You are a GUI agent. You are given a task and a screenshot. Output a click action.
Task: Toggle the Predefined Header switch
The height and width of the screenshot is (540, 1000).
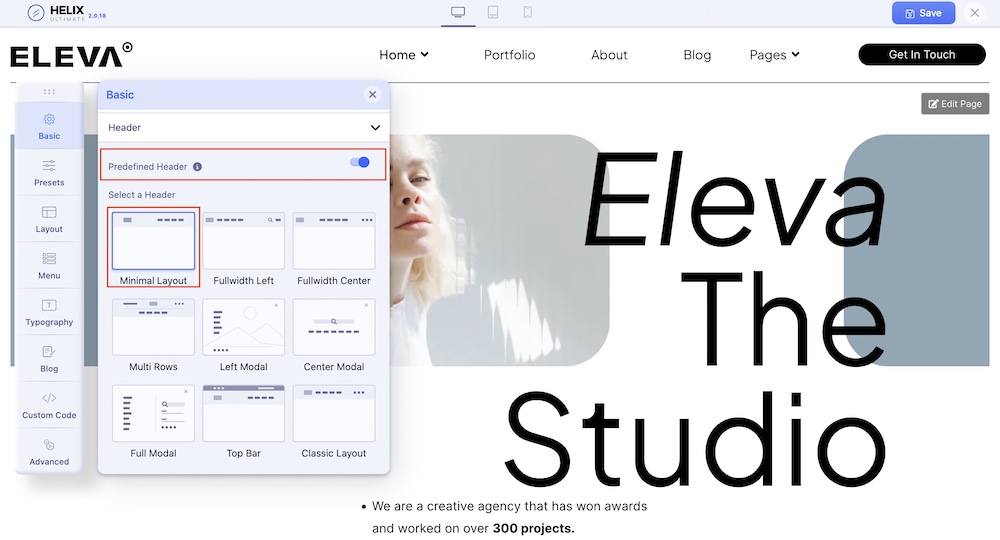[360, 163]
